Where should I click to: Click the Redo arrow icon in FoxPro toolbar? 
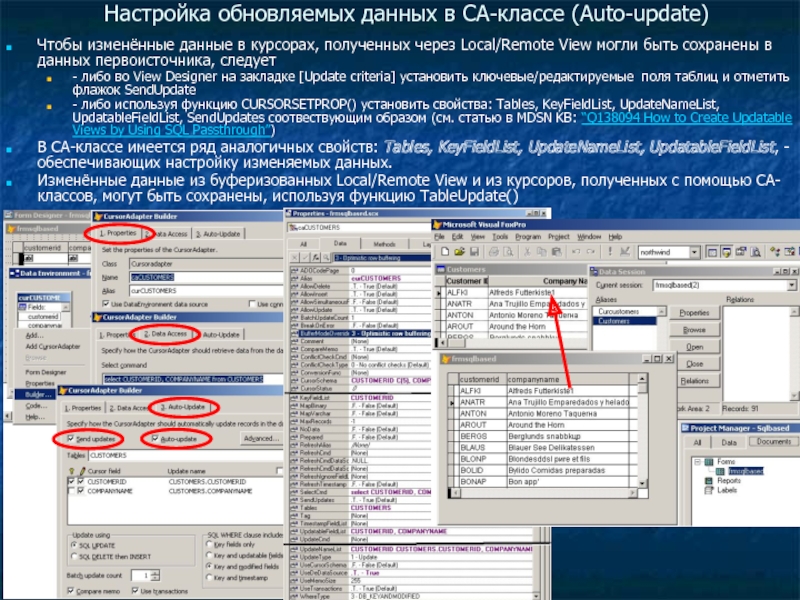coord(591,252)
